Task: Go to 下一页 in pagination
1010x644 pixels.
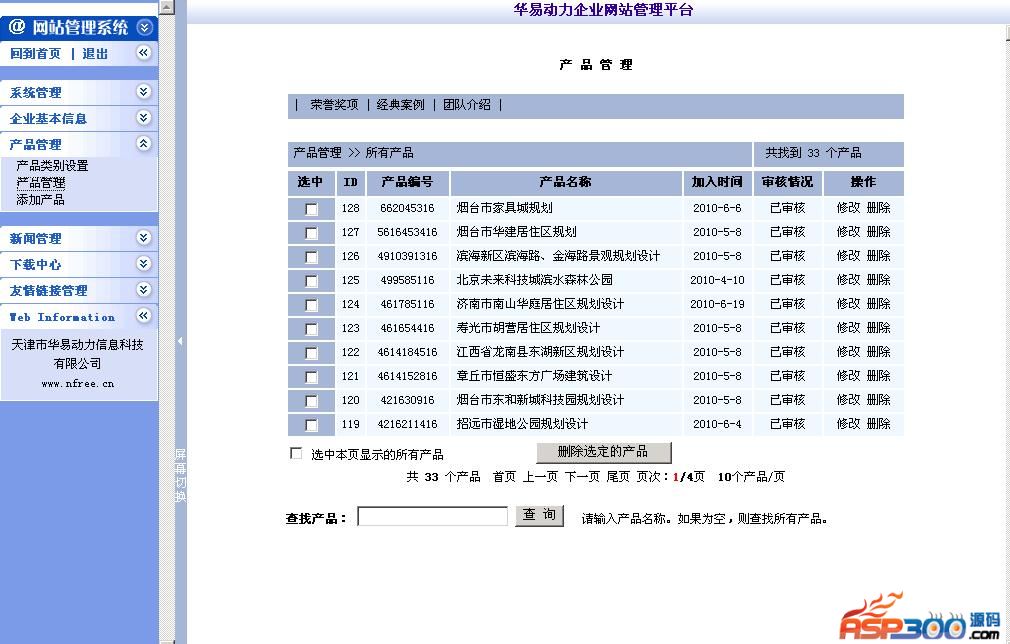Action: [582, 477]
